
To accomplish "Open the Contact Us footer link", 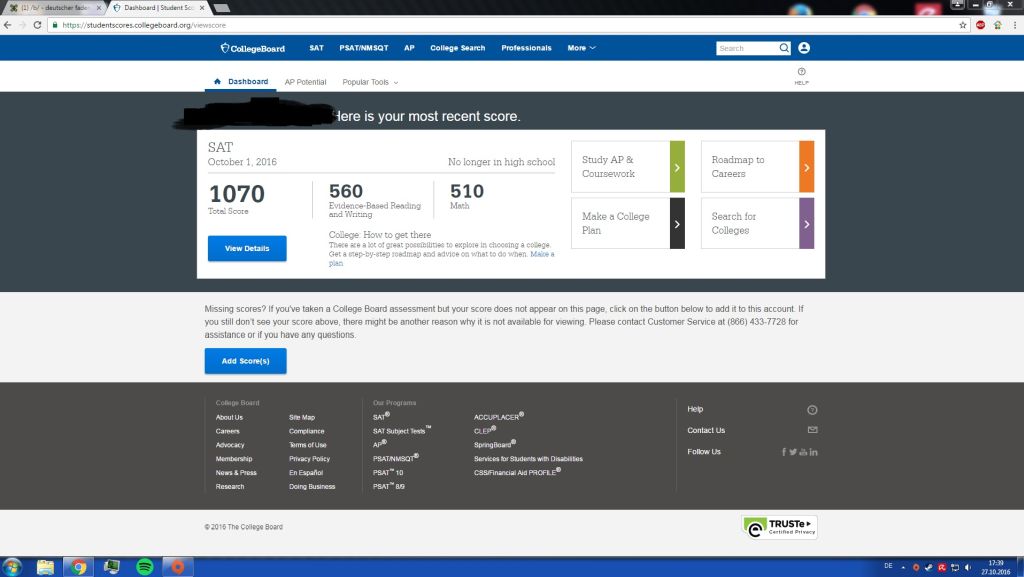I will coord(706,430).
